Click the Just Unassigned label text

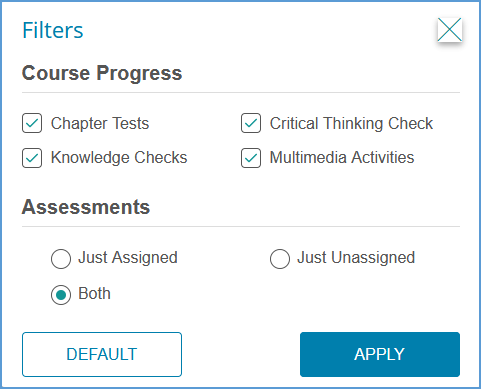356,258
